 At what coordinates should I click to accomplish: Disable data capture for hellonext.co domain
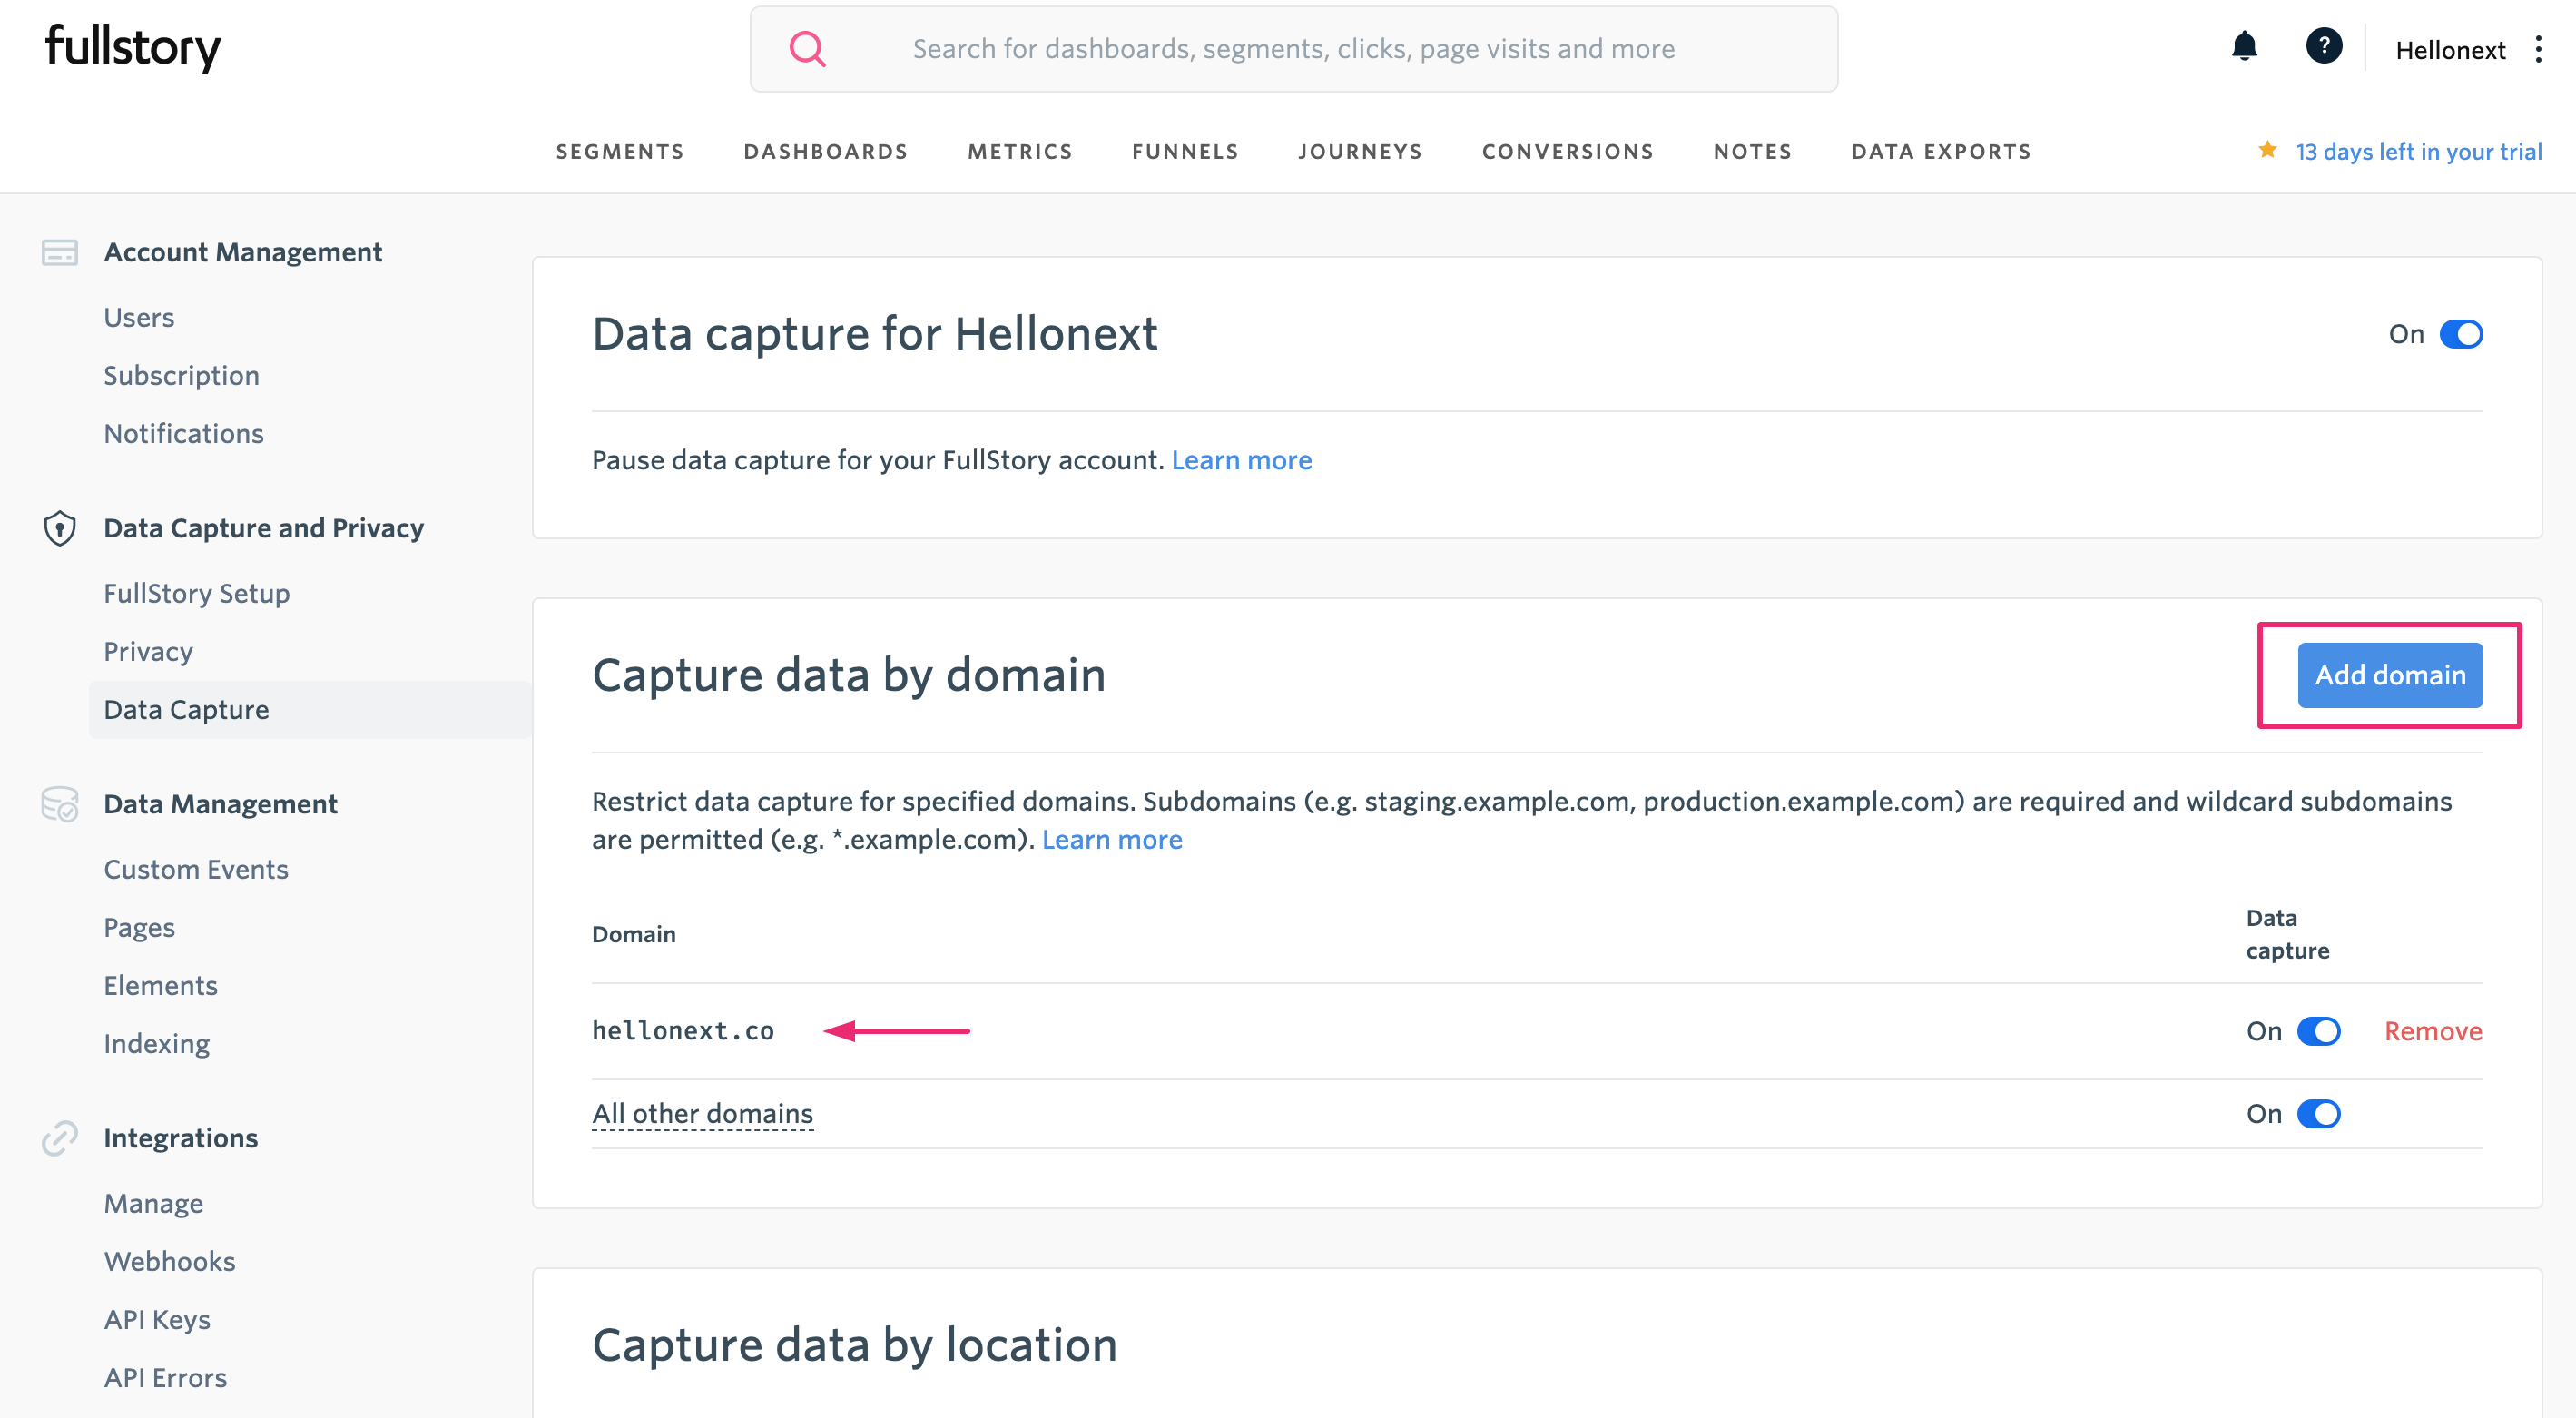coord(2318,1031)
